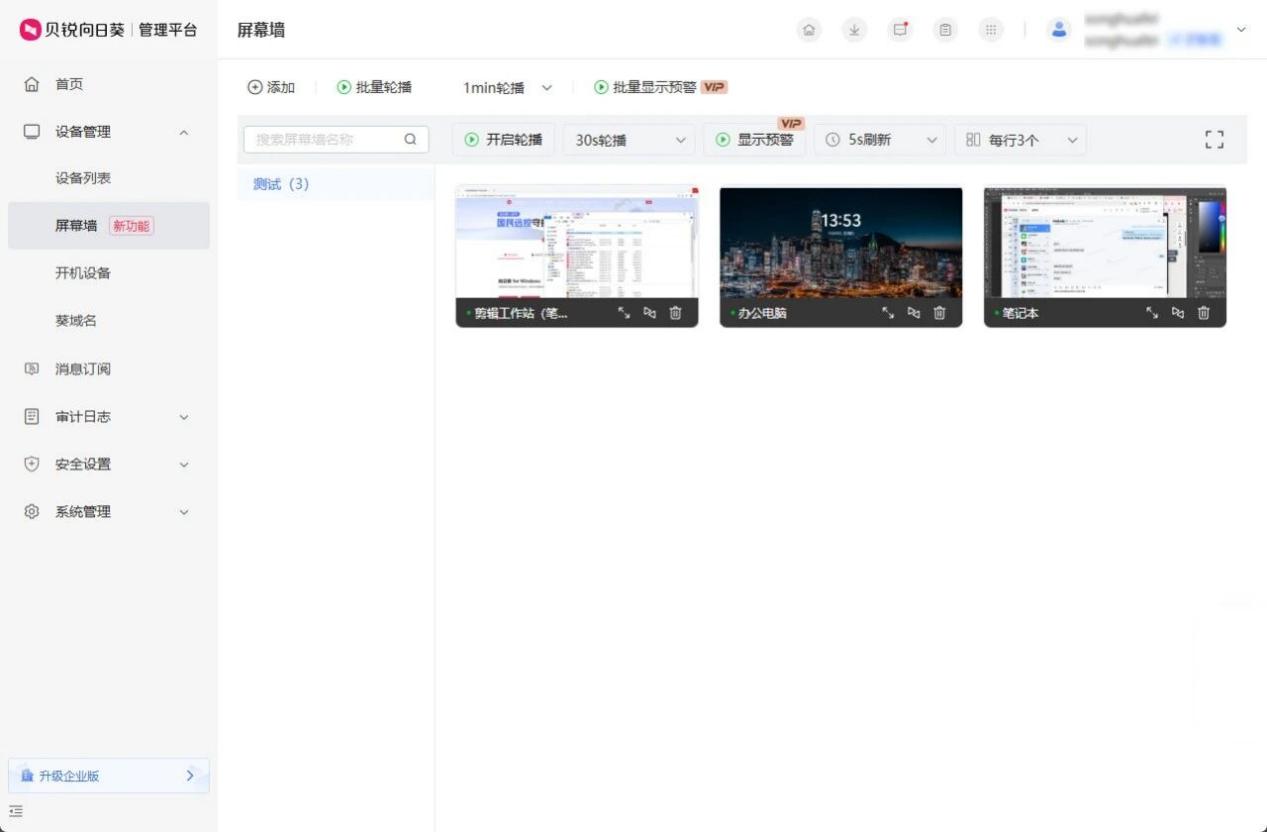Click the download icon in top header
This screenshot has height=832, width=1267.
[854, 30]
